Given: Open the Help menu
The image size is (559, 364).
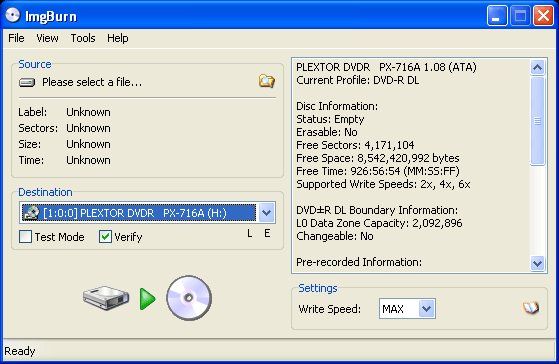Looking at the screenshot, I should [x=118, y=38].
